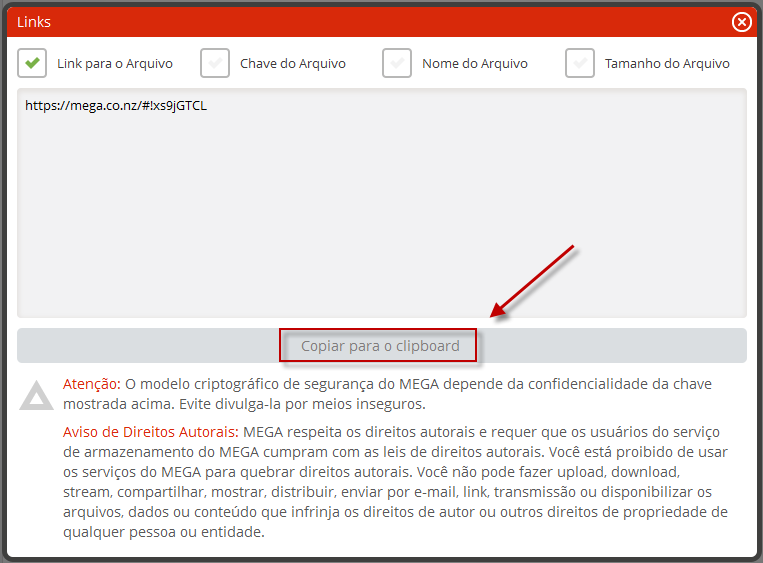Close the Links dialog
The width and height of the screenshot is (763, 563).
click(x=741, y=21)
